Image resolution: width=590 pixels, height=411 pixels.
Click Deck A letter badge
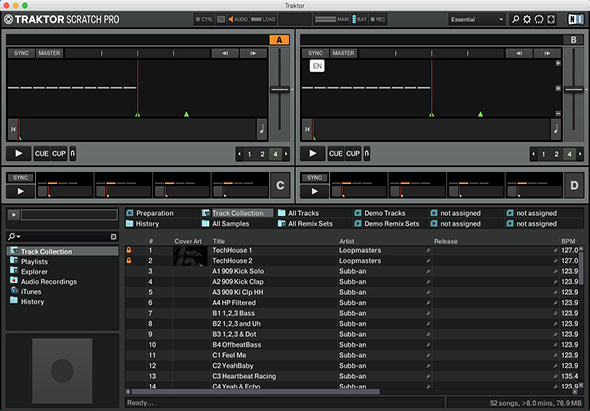(x=279, y=40)
